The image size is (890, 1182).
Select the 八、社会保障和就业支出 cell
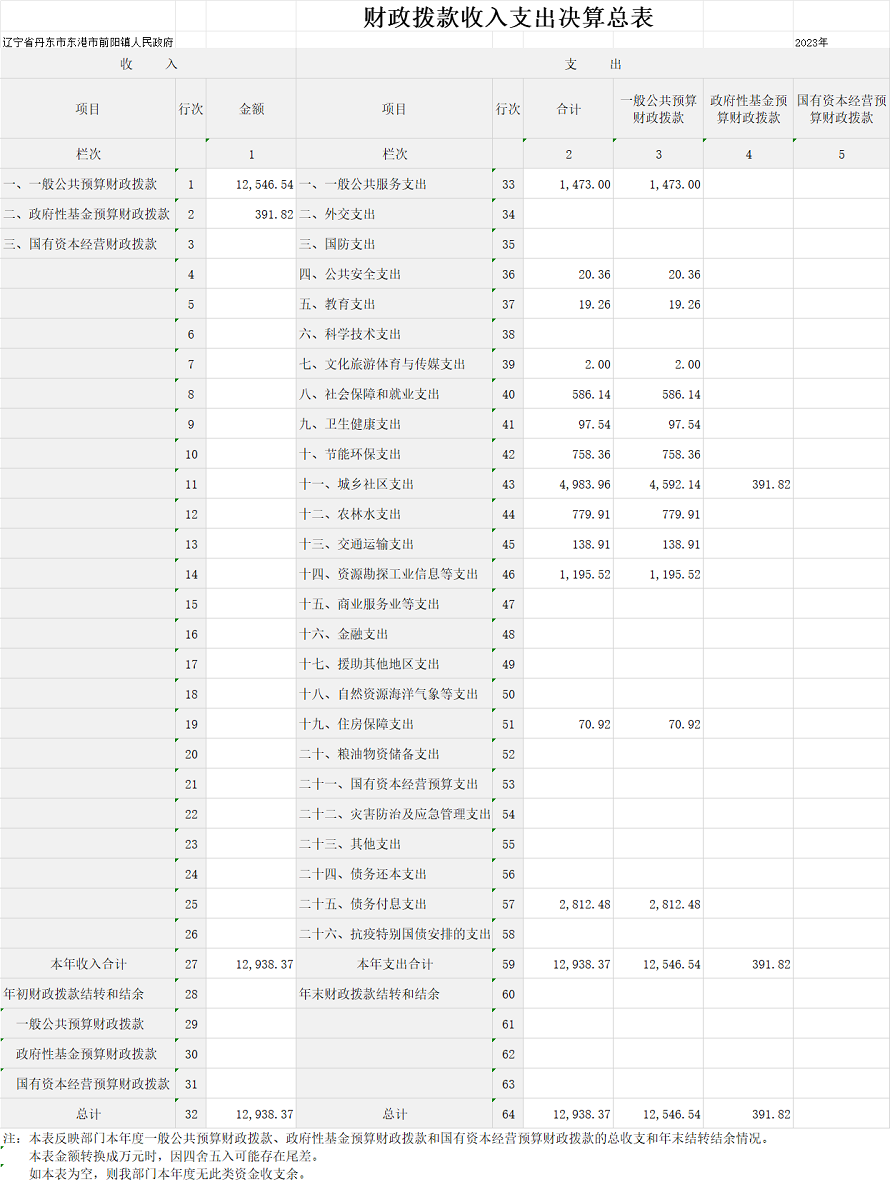click(394, 394)
